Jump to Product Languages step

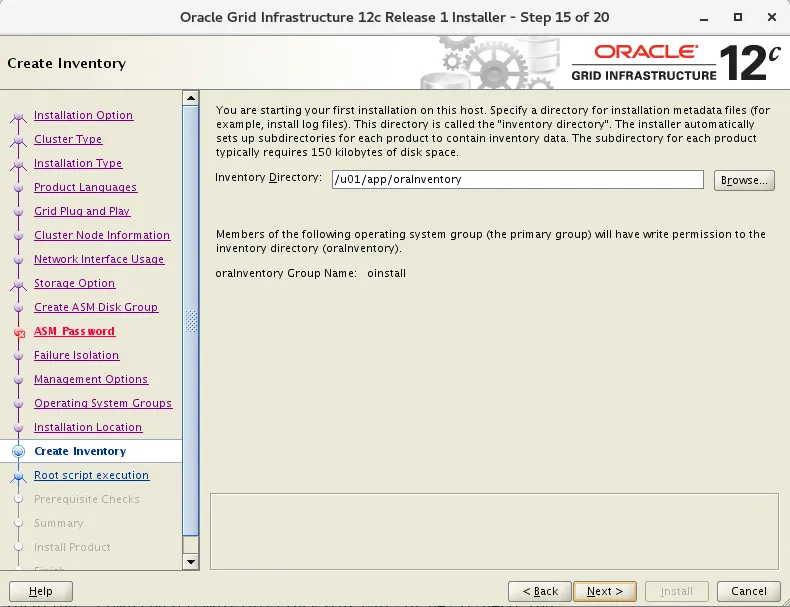(x=85, y=187)
